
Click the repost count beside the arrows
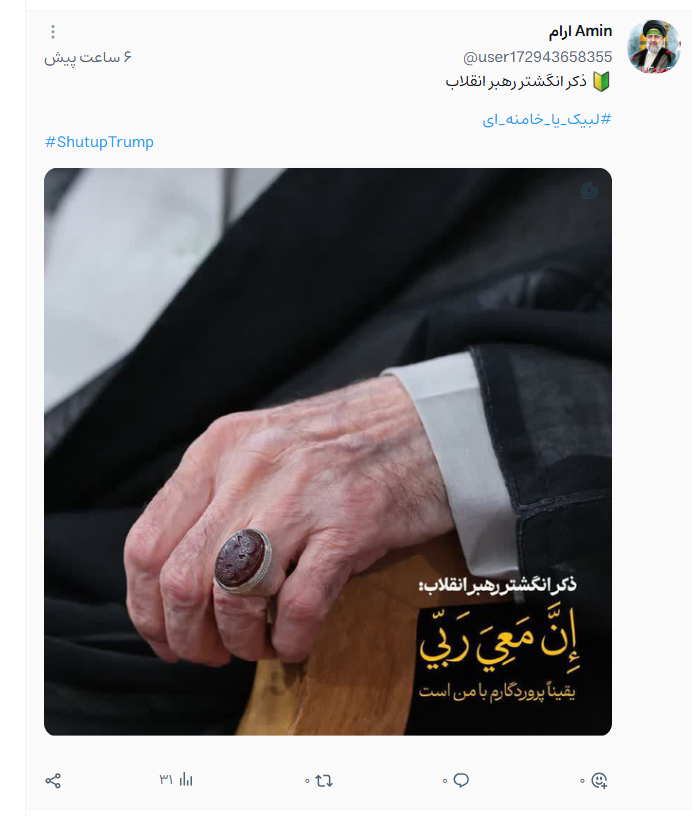(307, 781)
